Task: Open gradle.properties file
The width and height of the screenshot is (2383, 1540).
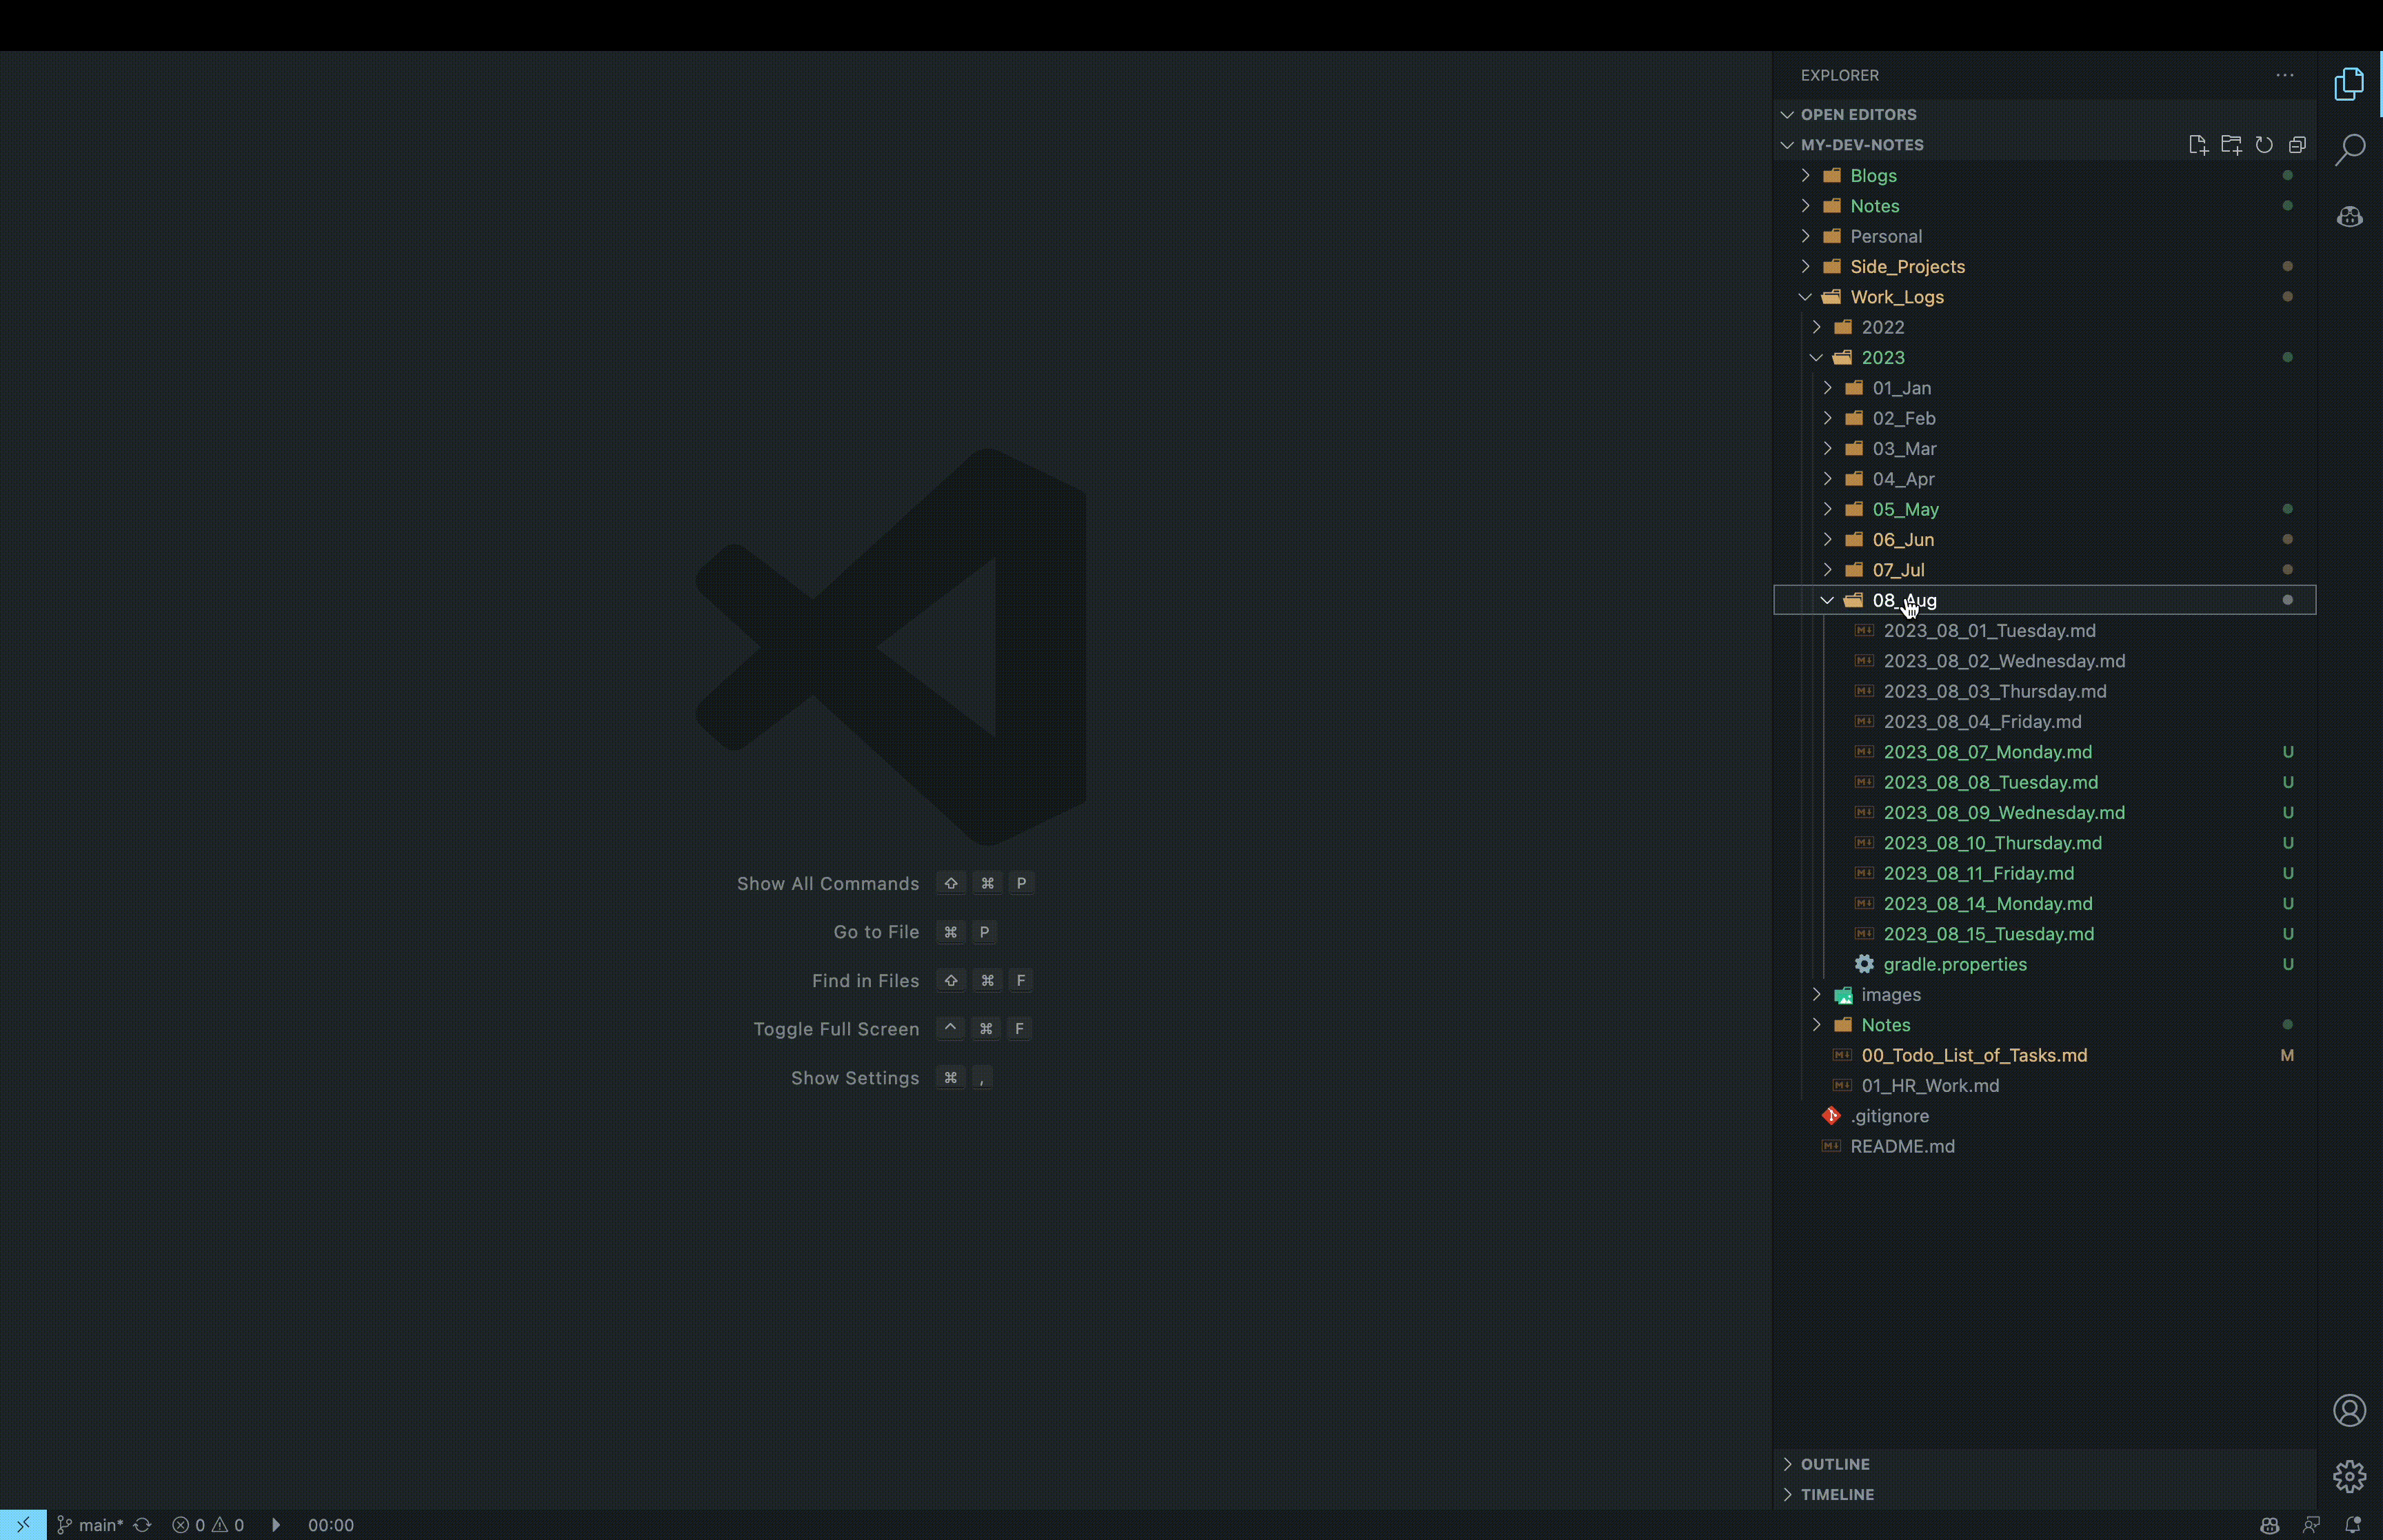Action: point(1954,964)
